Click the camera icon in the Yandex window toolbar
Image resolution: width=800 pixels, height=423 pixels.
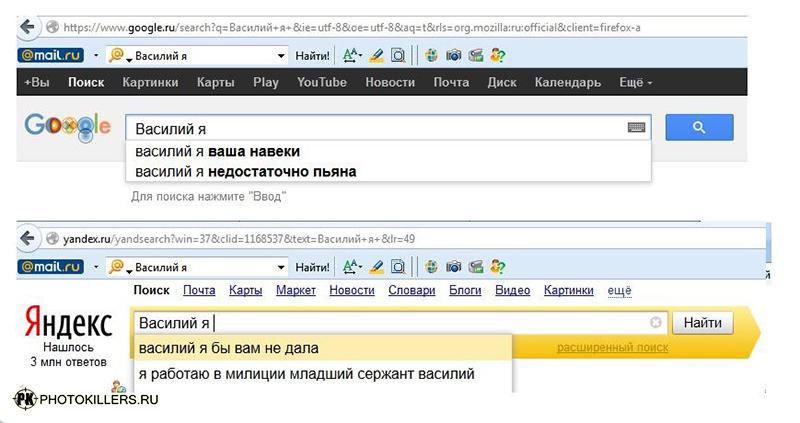(454, 266)
